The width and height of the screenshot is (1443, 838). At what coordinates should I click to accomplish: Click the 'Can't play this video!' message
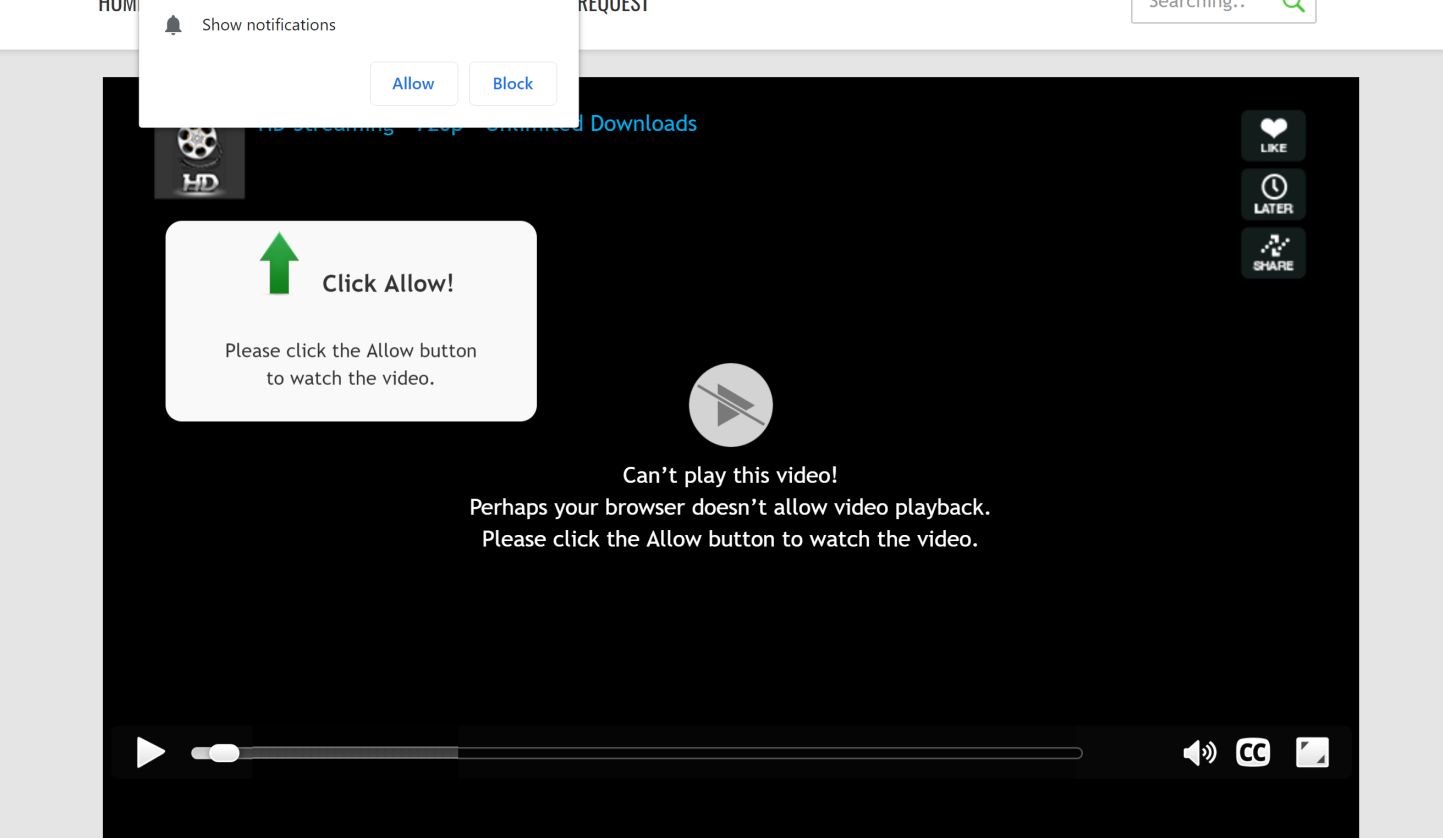(730, 475)
